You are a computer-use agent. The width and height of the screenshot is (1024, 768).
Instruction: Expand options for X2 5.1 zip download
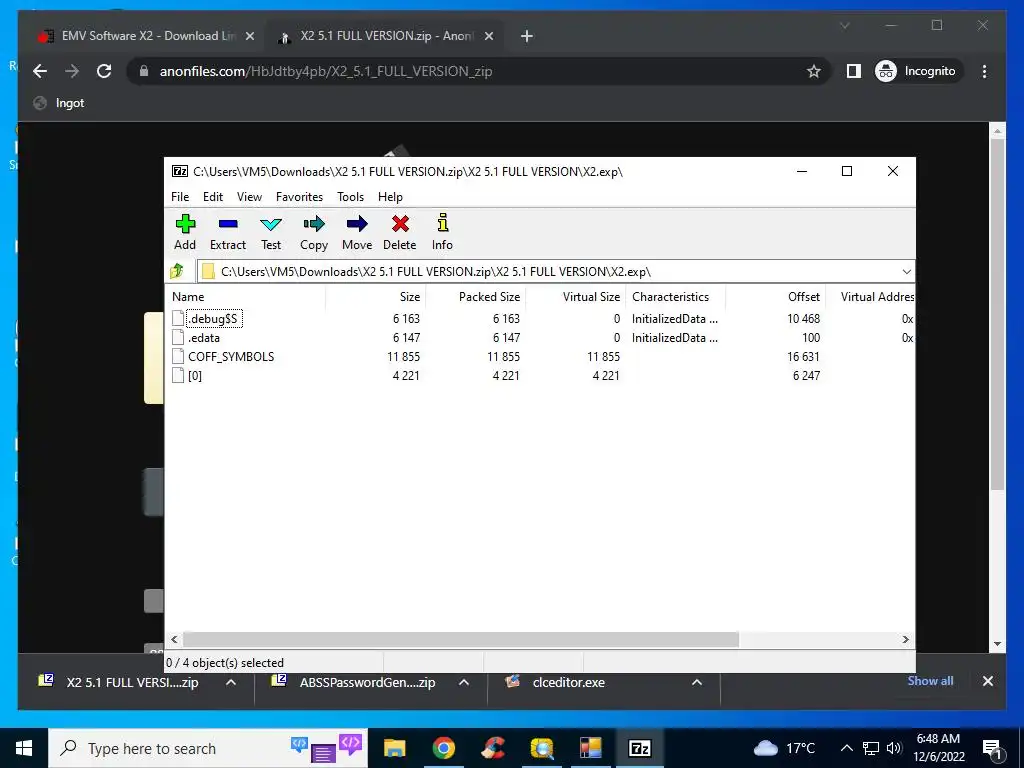231,682
